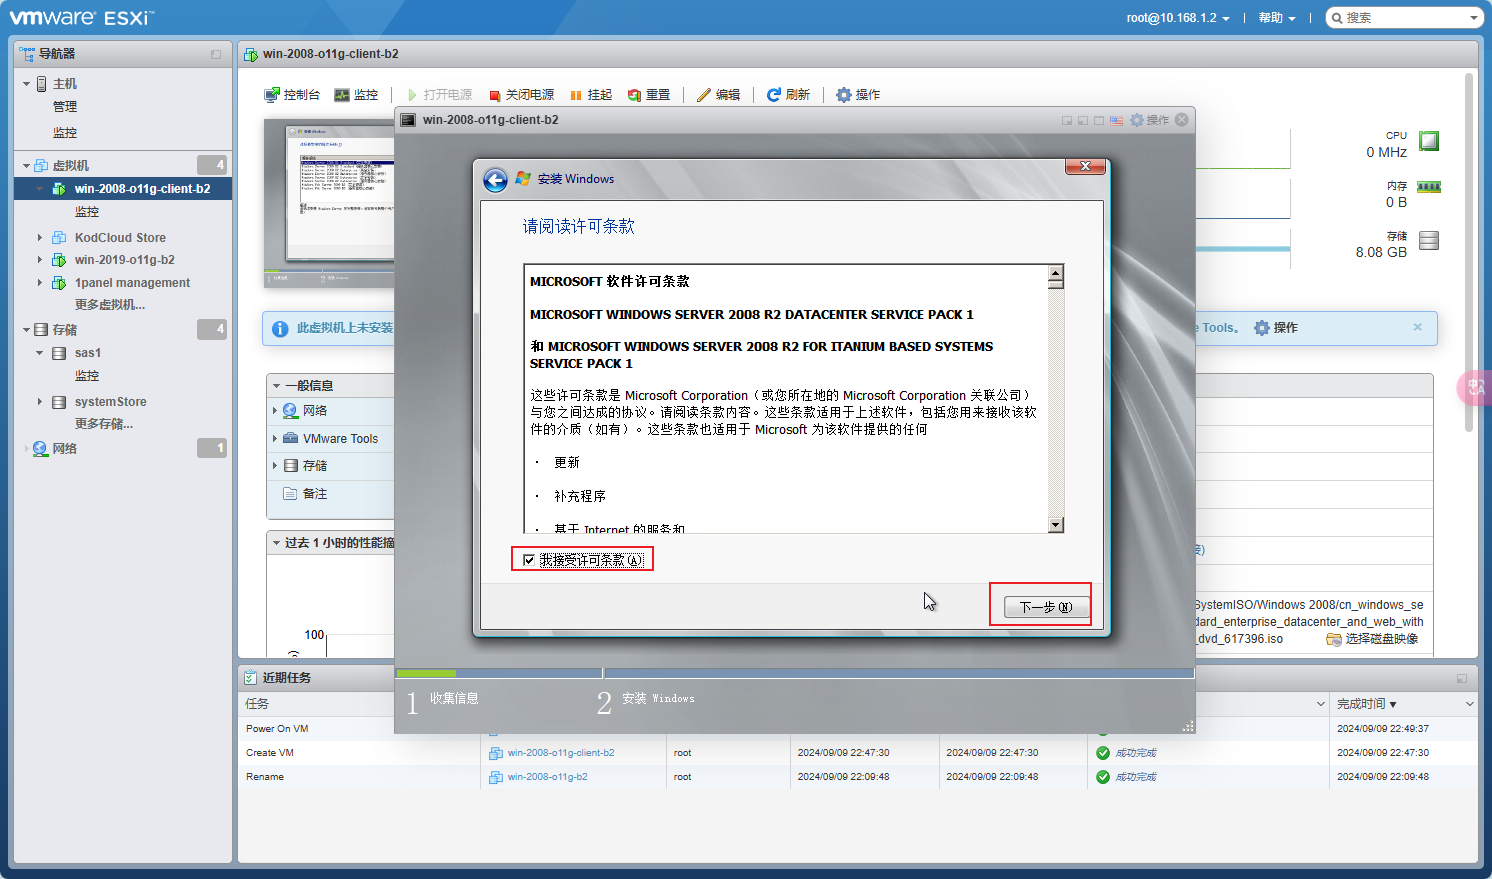Click the Select disk image button (选择磁盘映像)
The height and width of the screenshot is (879, 1492).
1372,639
